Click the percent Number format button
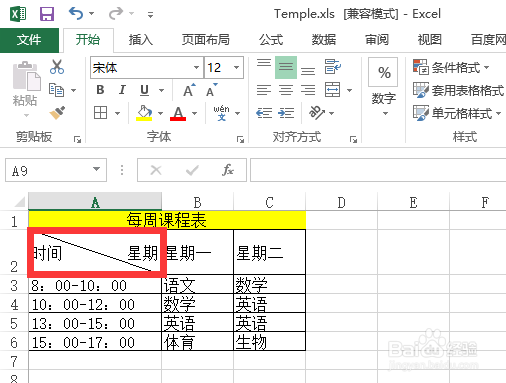Image resolution: width=506 pixels, height=383 pixels. click(x=383, y=72)
